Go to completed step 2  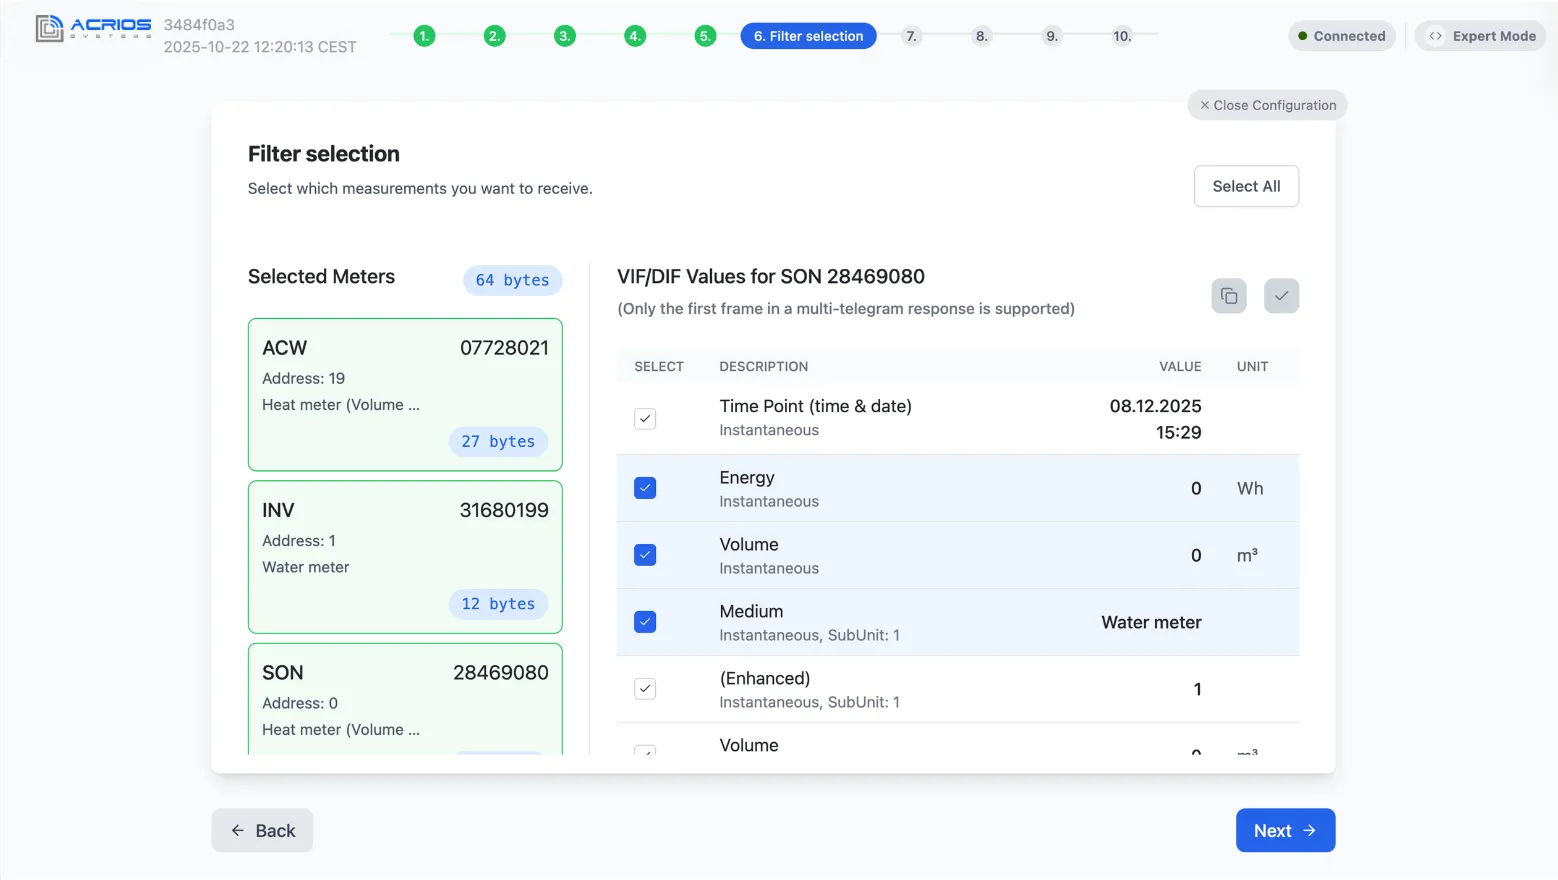(x=494, y=36)
